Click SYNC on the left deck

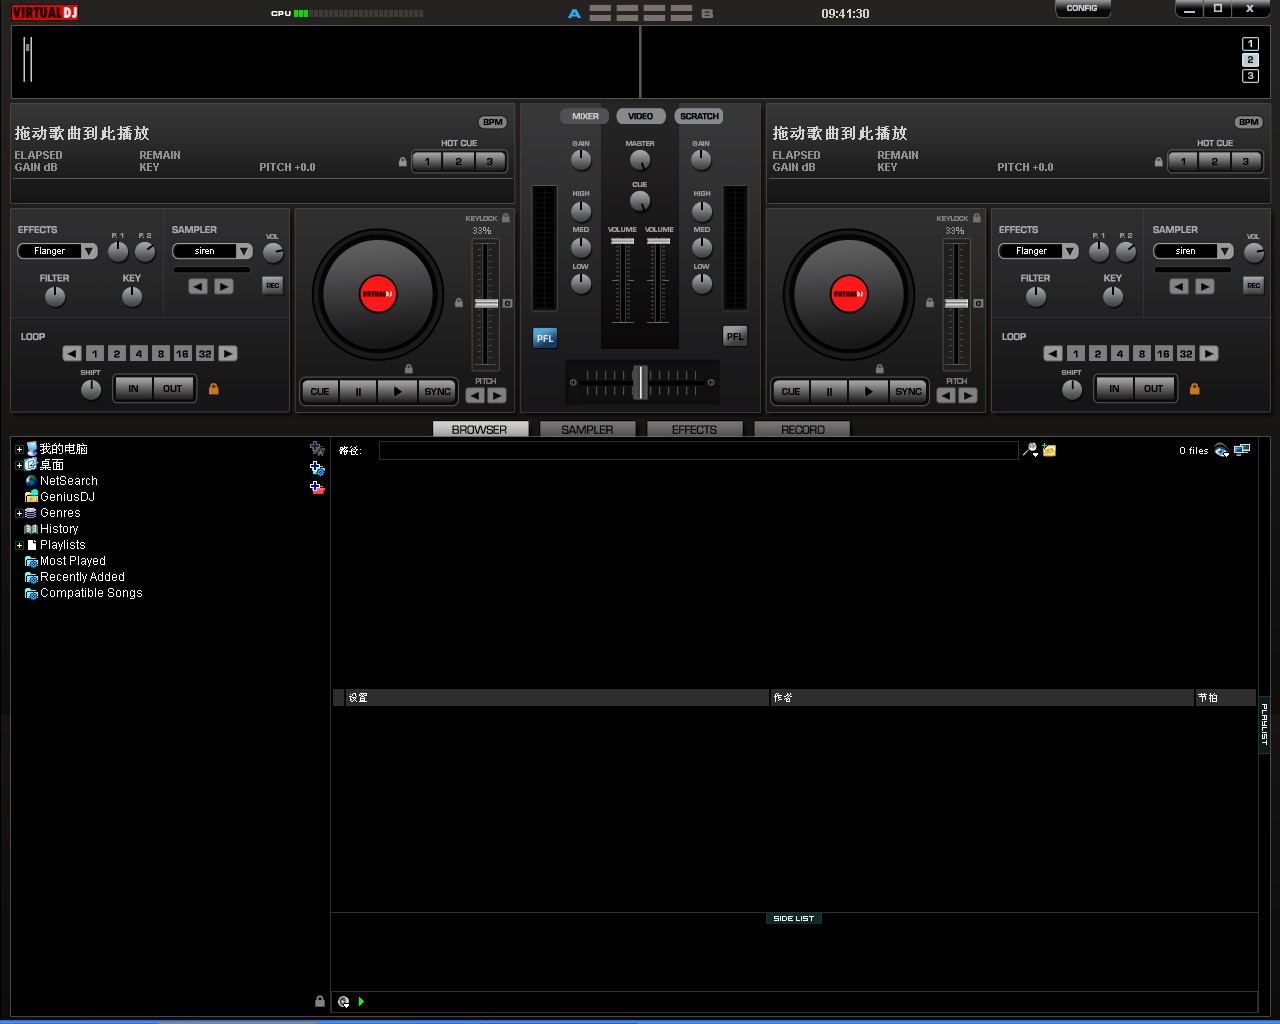tap(437, 392)
